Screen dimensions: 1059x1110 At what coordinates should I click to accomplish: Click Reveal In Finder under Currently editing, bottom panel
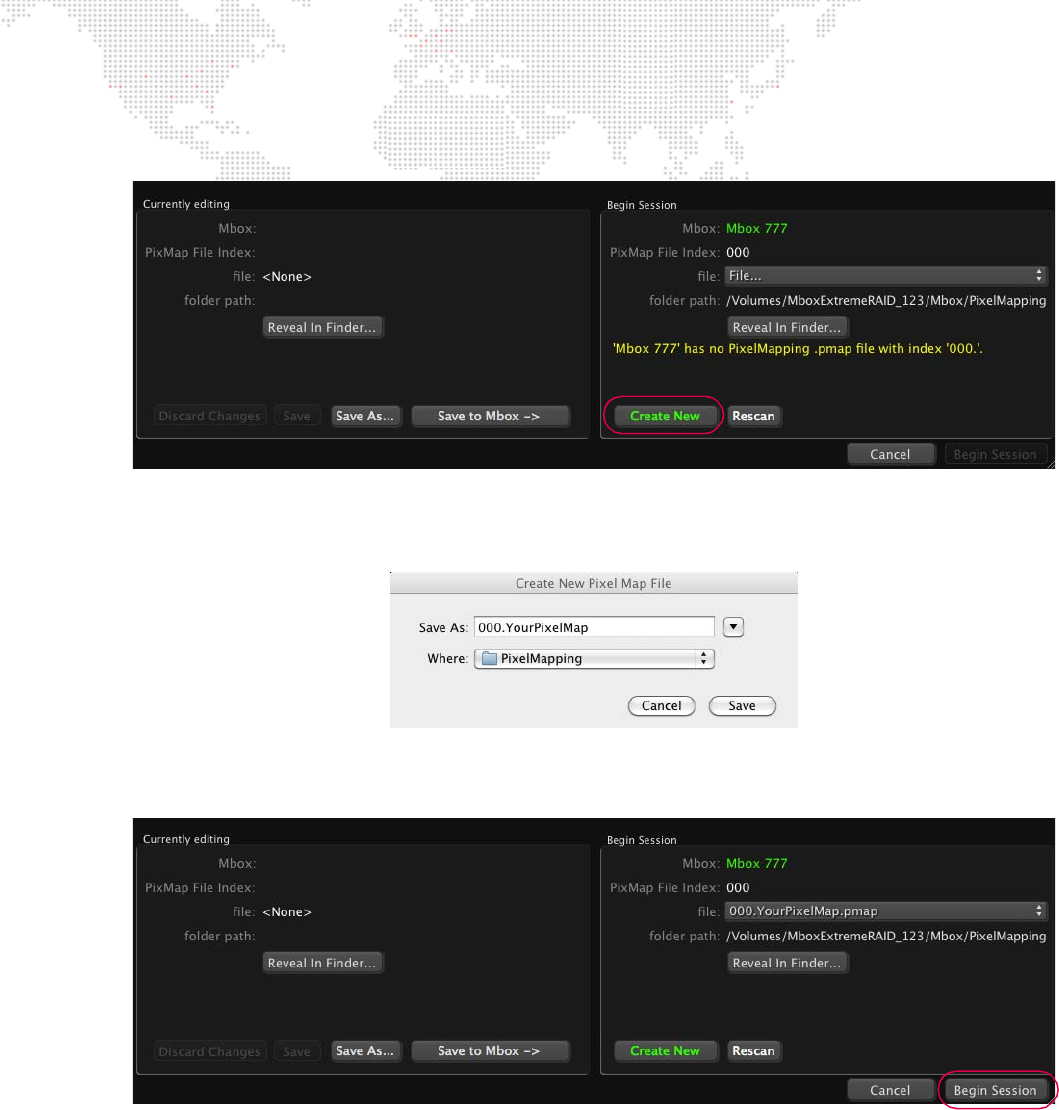click(322, 963)
